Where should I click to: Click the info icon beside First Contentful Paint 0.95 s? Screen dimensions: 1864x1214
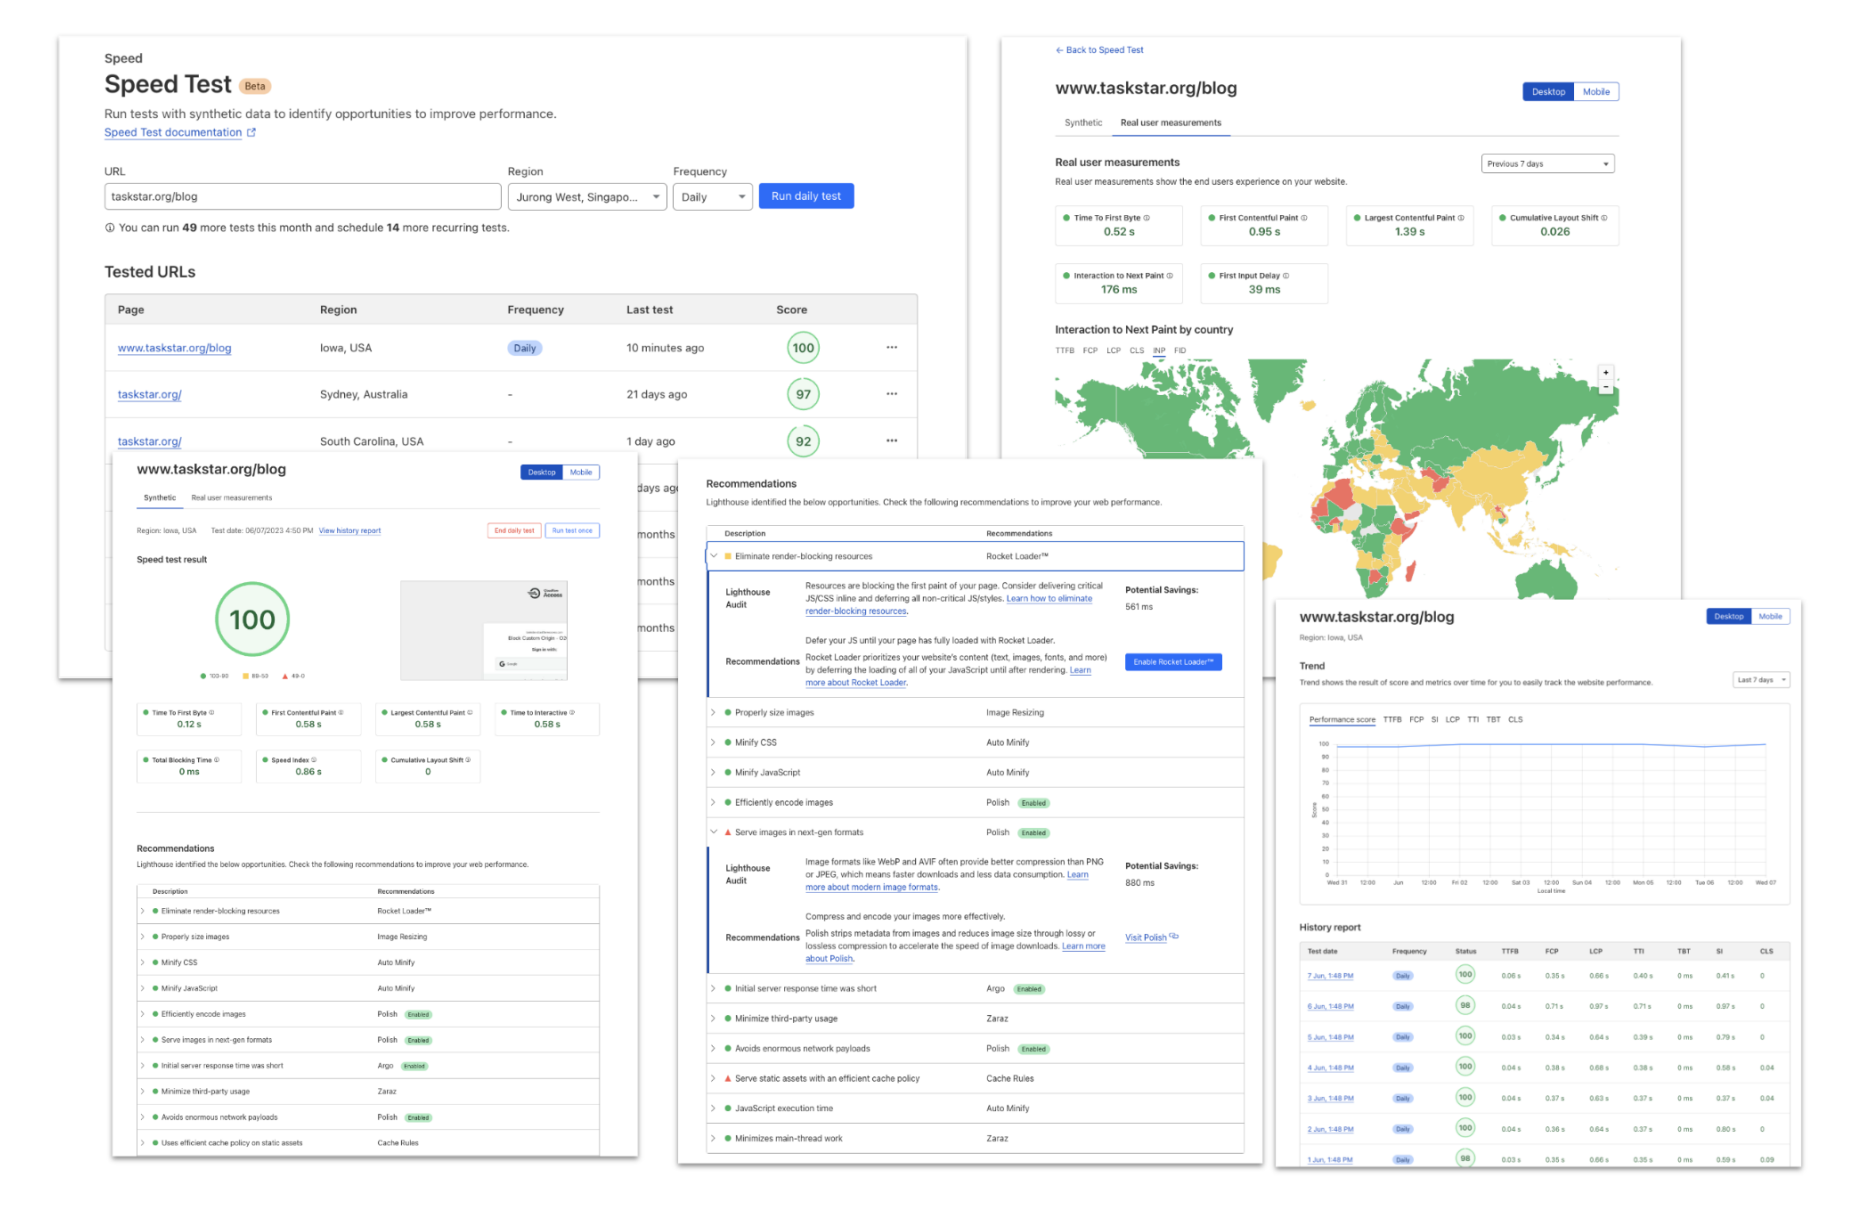[x=1304, y=218]
